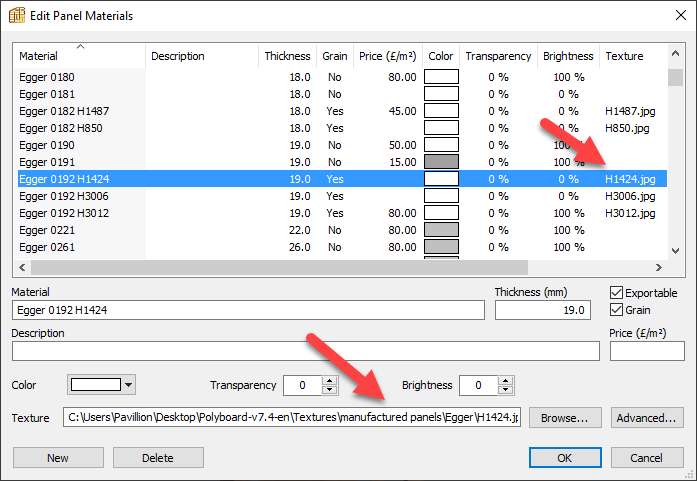Click the list scroll up arrow
Screen dimensions: 697x481
click(675, 53)
